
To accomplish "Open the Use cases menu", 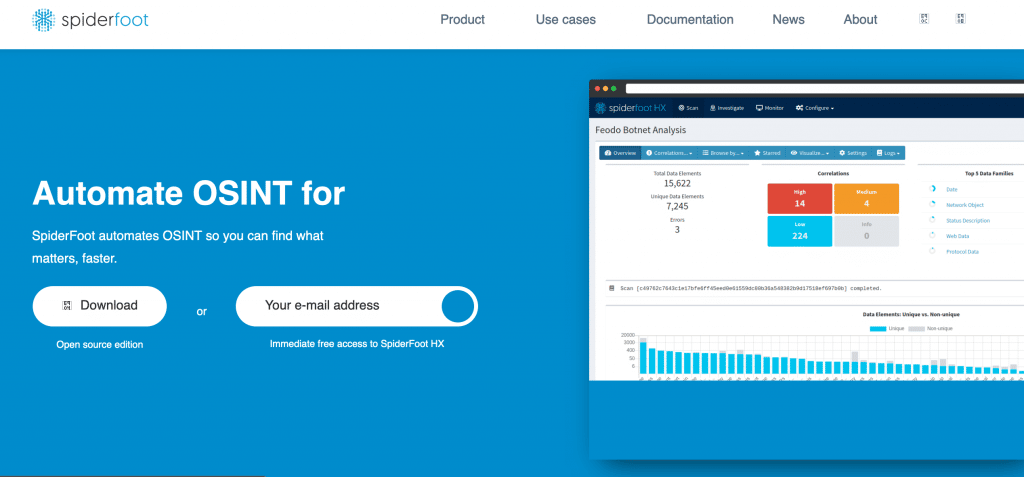I will 566,20.
